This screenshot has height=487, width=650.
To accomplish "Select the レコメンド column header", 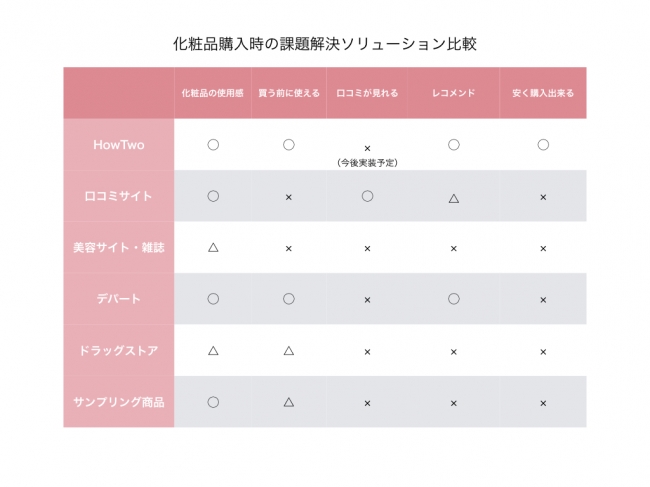I will [453, 93].
